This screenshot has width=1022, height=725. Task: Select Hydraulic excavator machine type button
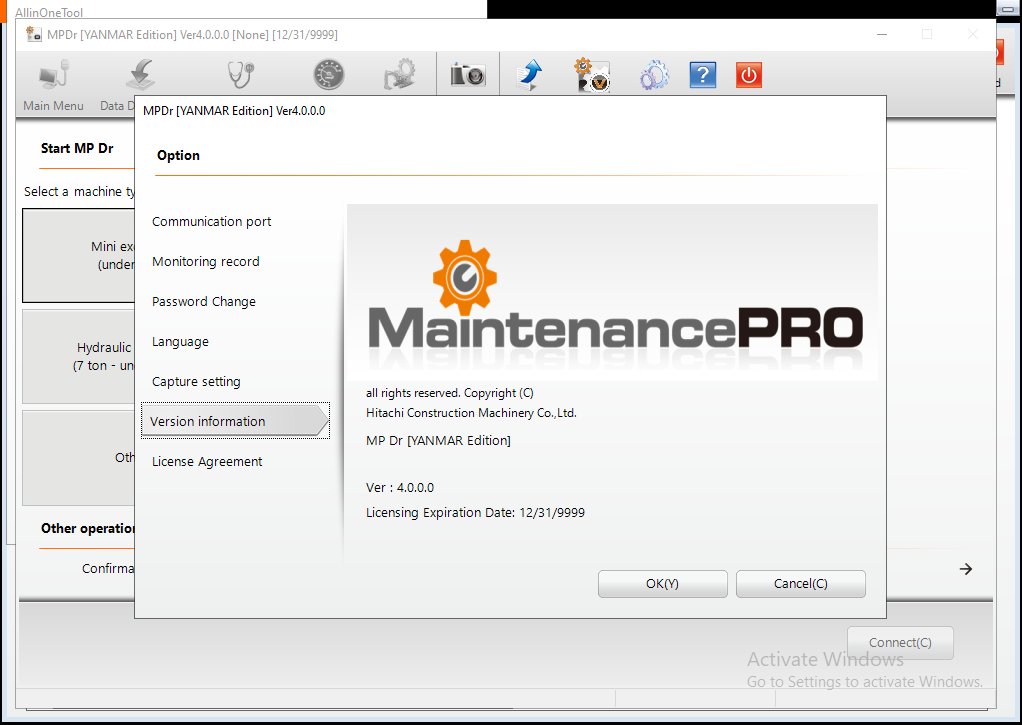tap(79, 357)
